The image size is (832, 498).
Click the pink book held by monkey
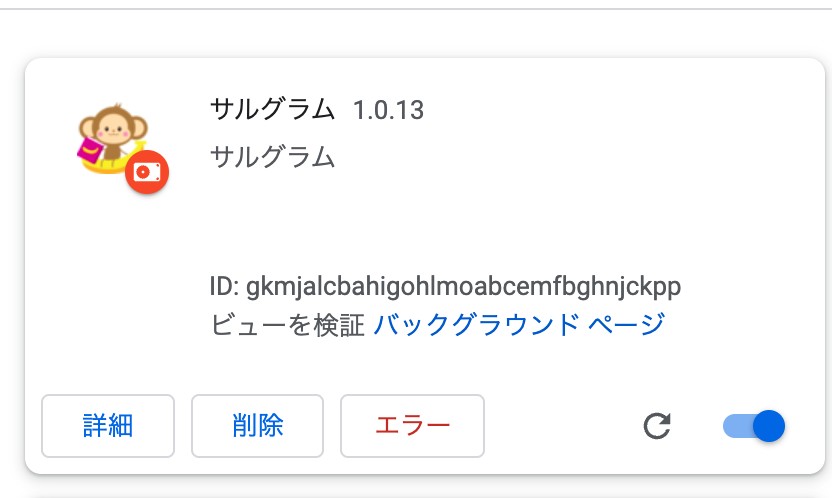point(90,149)
